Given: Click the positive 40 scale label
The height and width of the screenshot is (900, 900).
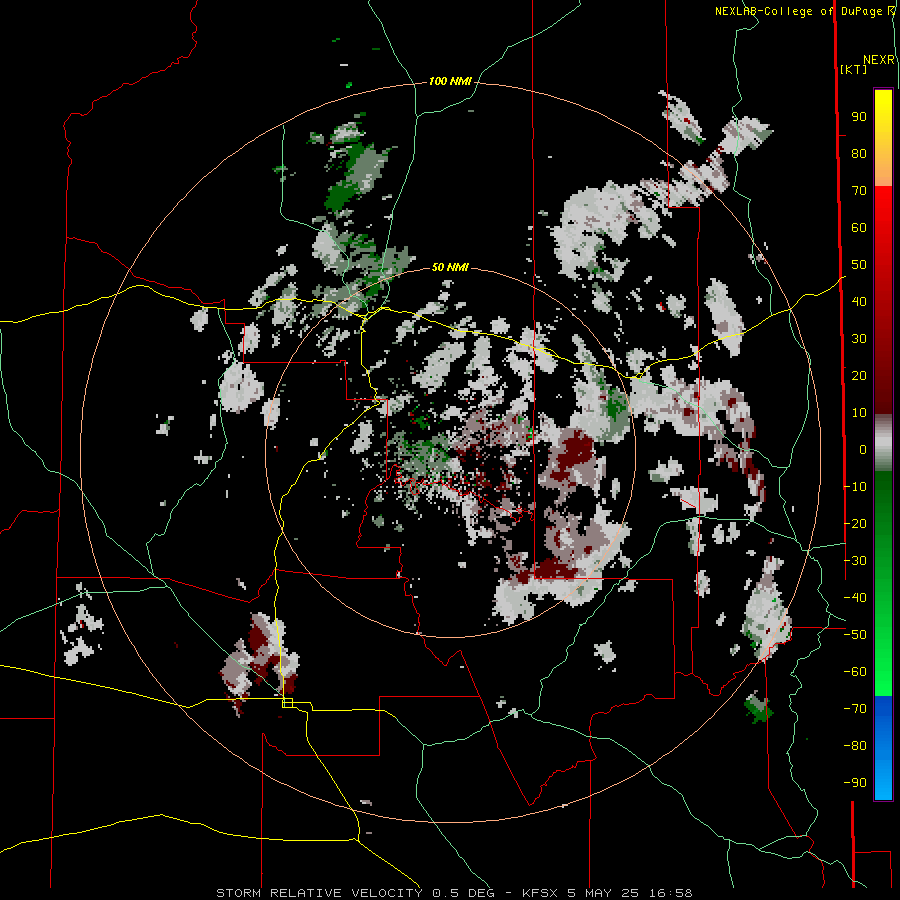Looking at the screenshot, I should point(859,302).
